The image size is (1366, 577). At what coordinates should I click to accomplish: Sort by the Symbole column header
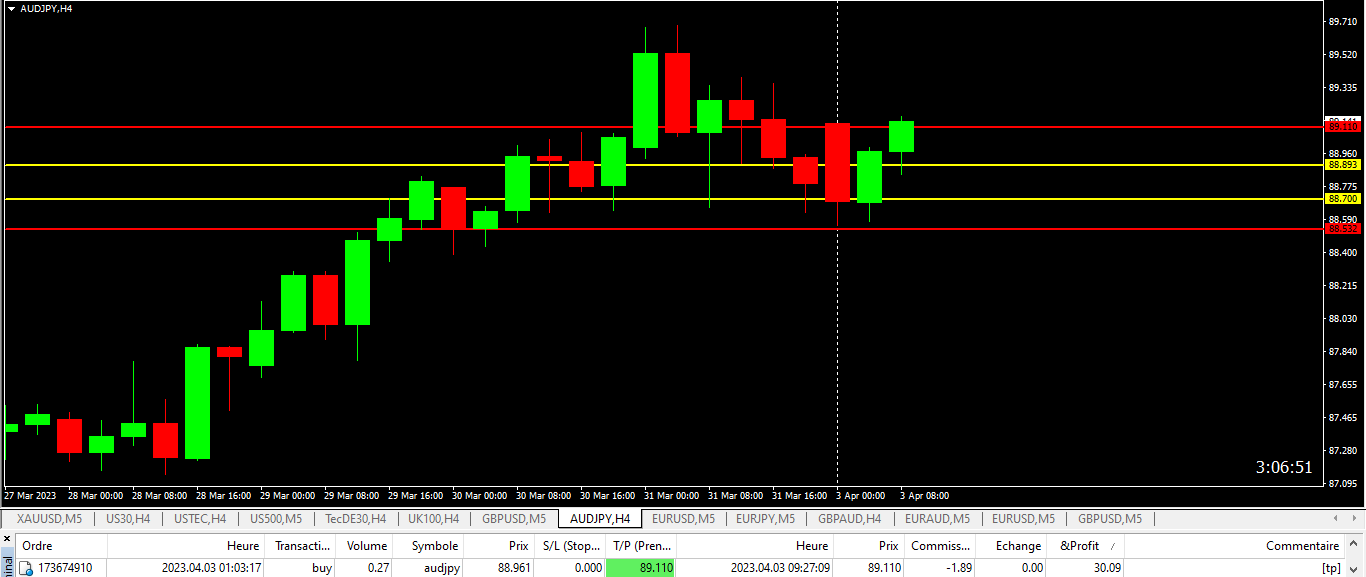429,546
